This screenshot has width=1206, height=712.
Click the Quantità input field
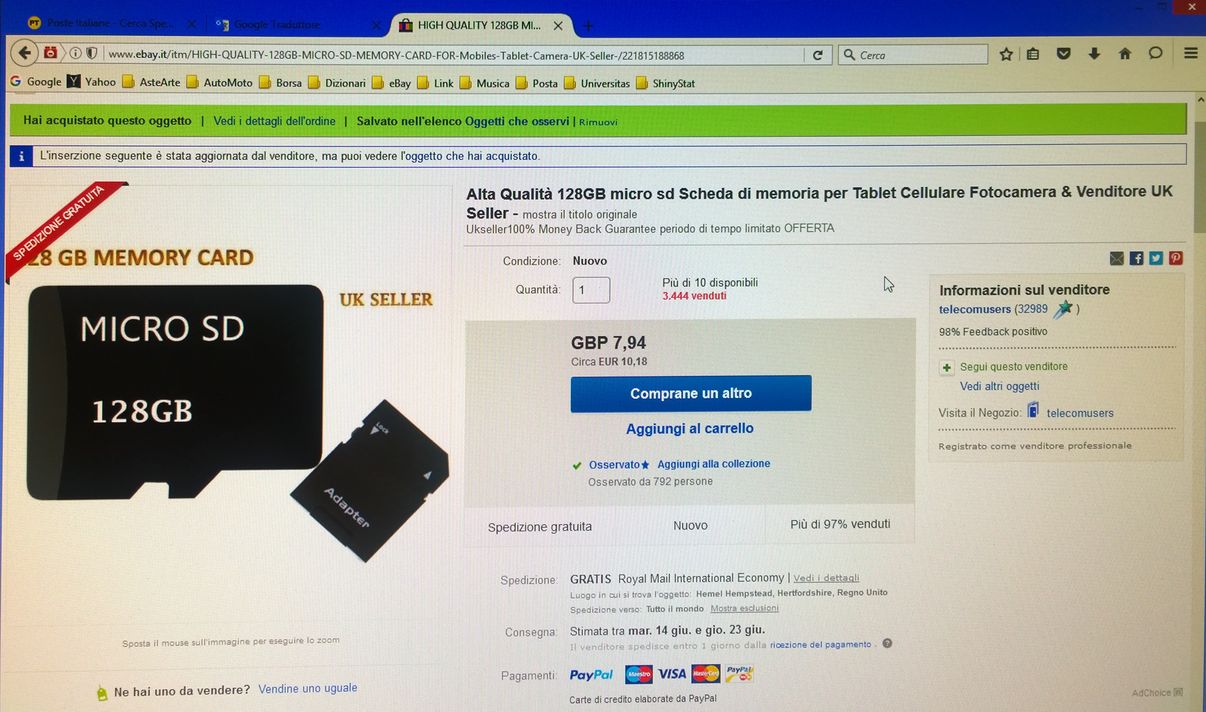pos(591,290)
